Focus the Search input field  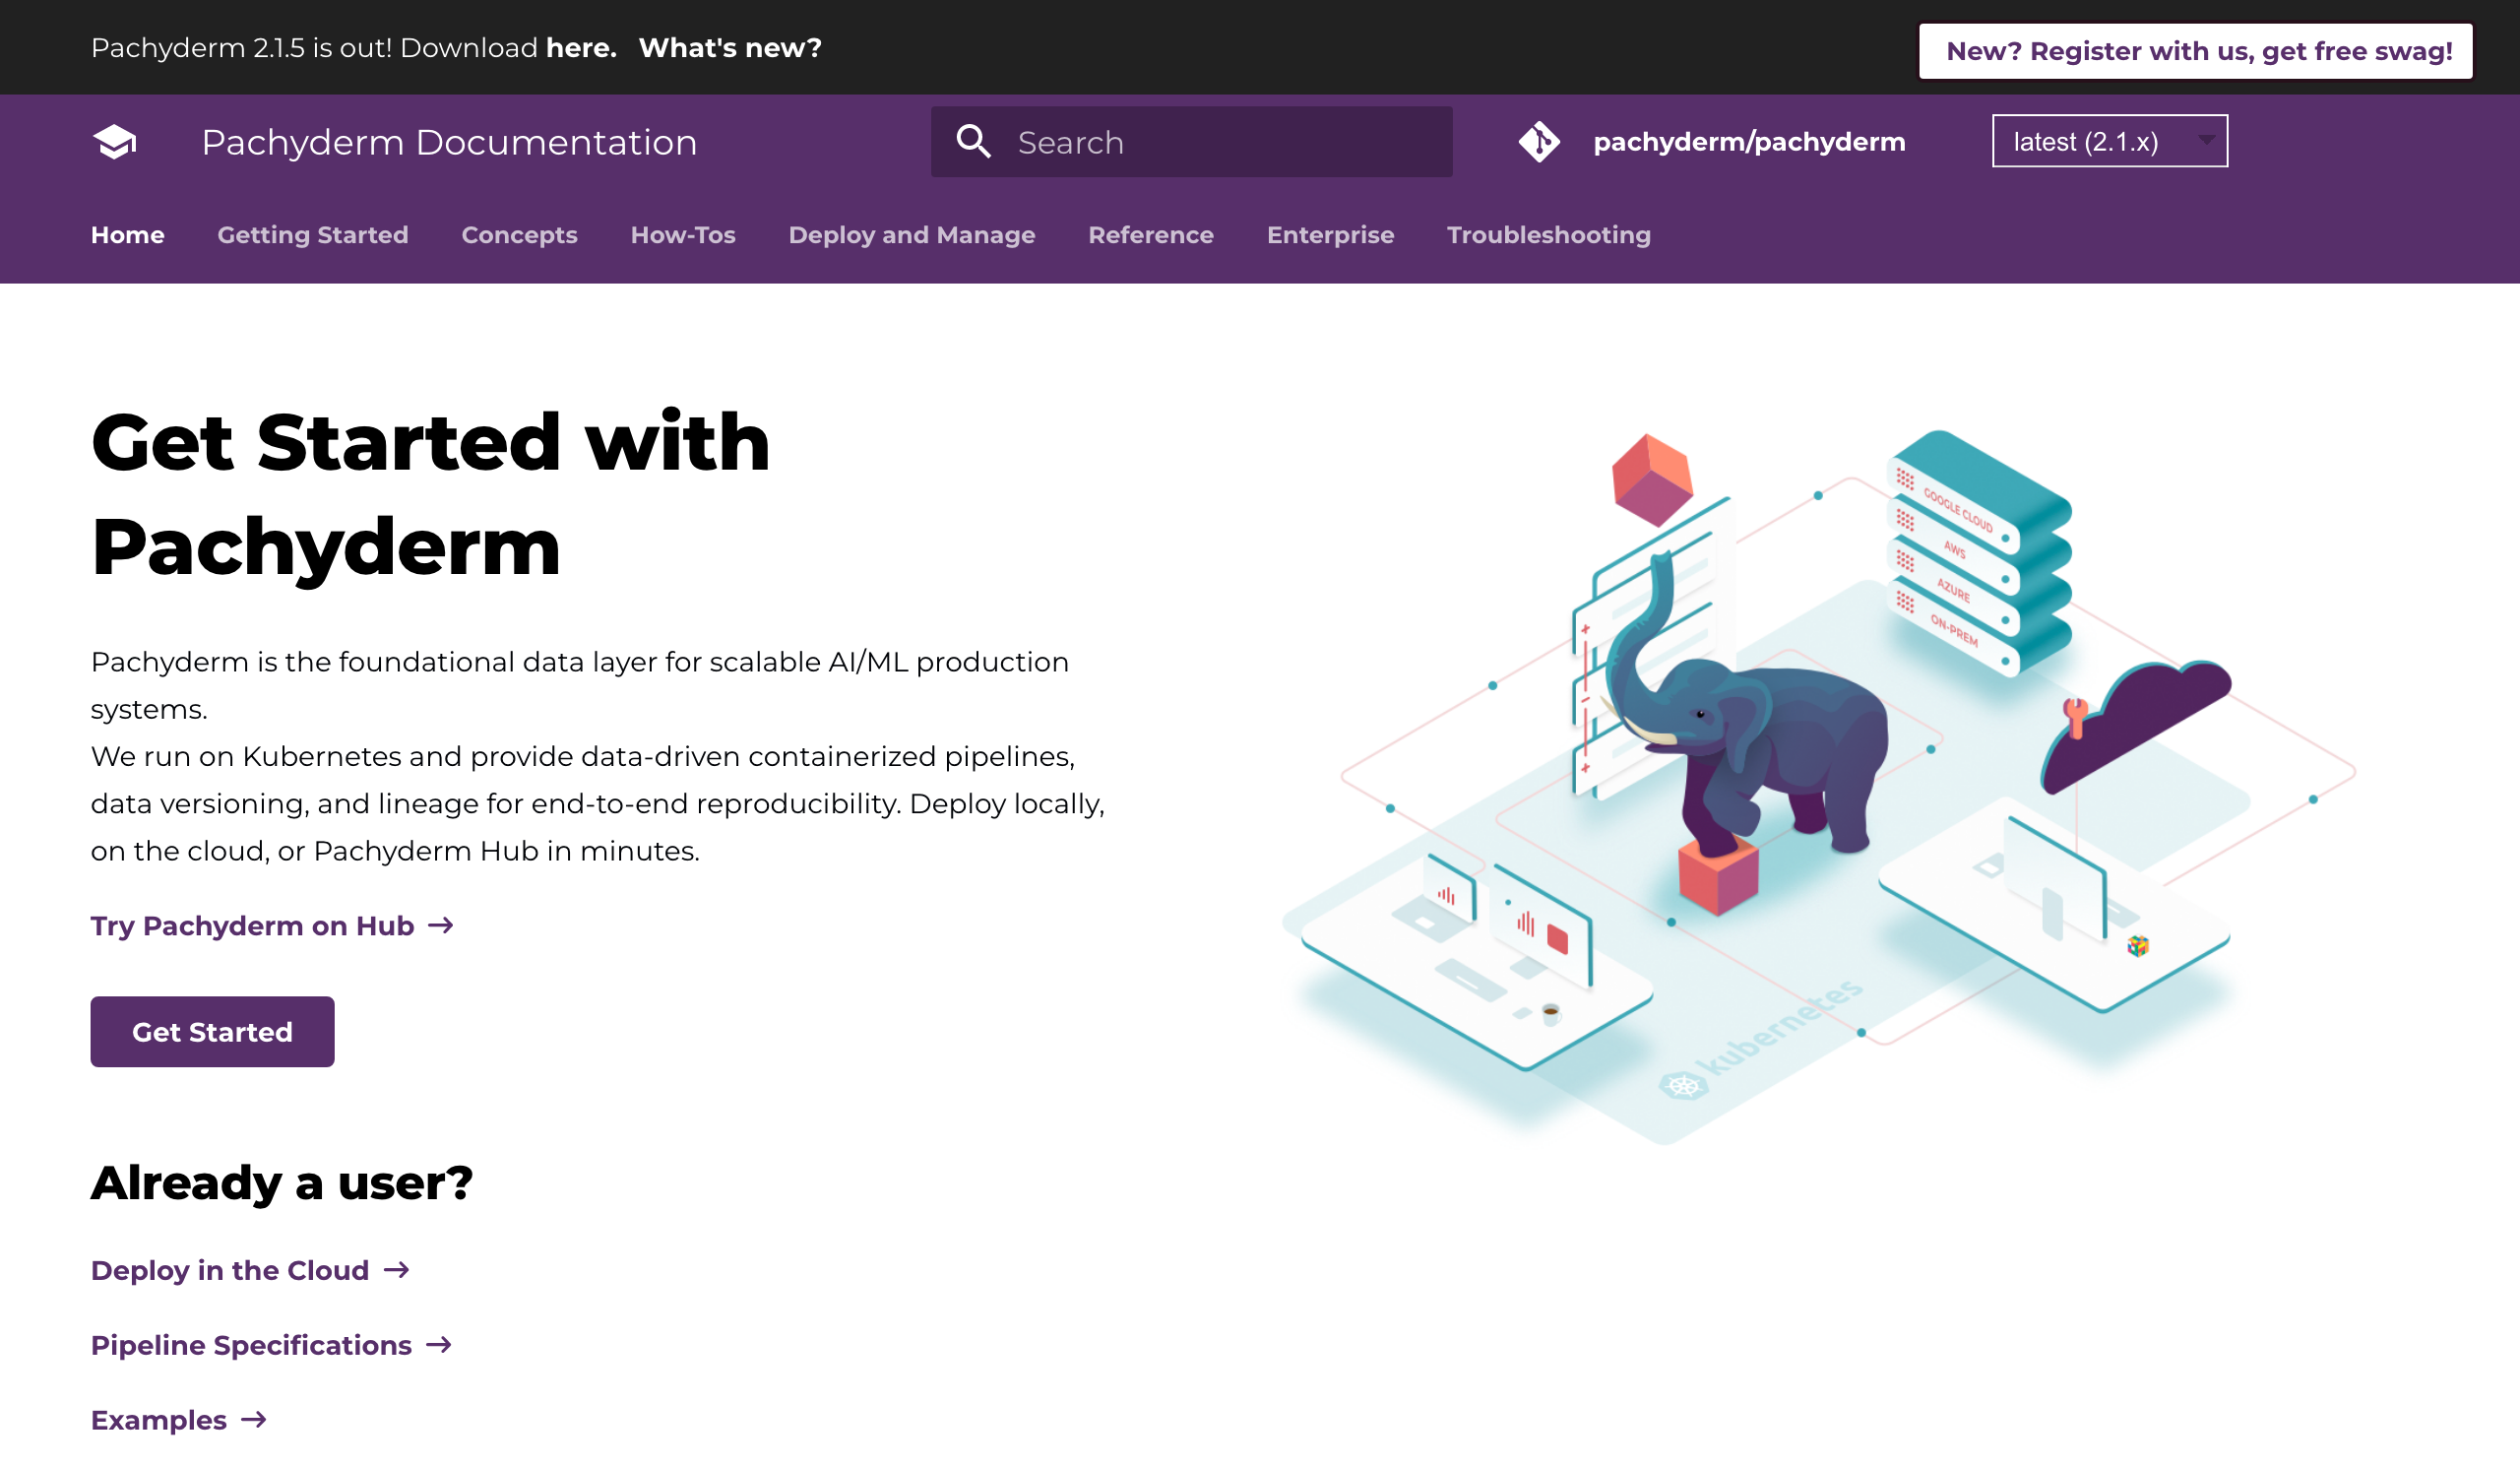(1191, 142)
